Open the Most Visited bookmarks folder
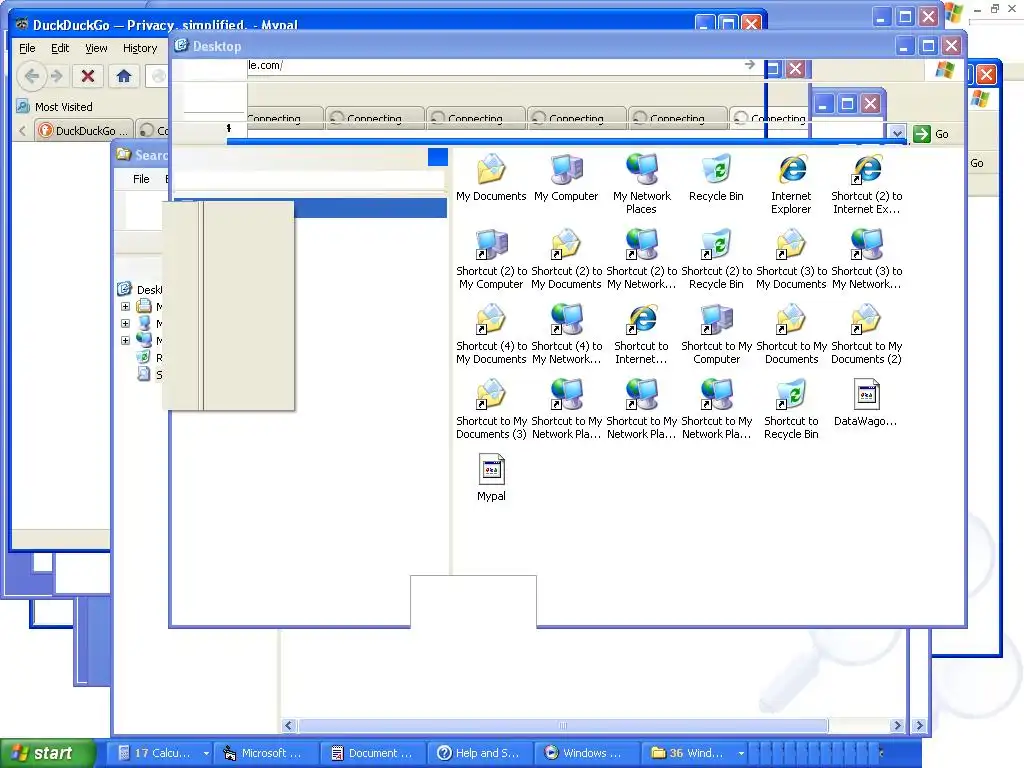This screenshot has height=768, width=1024. (x=55, y=106)
